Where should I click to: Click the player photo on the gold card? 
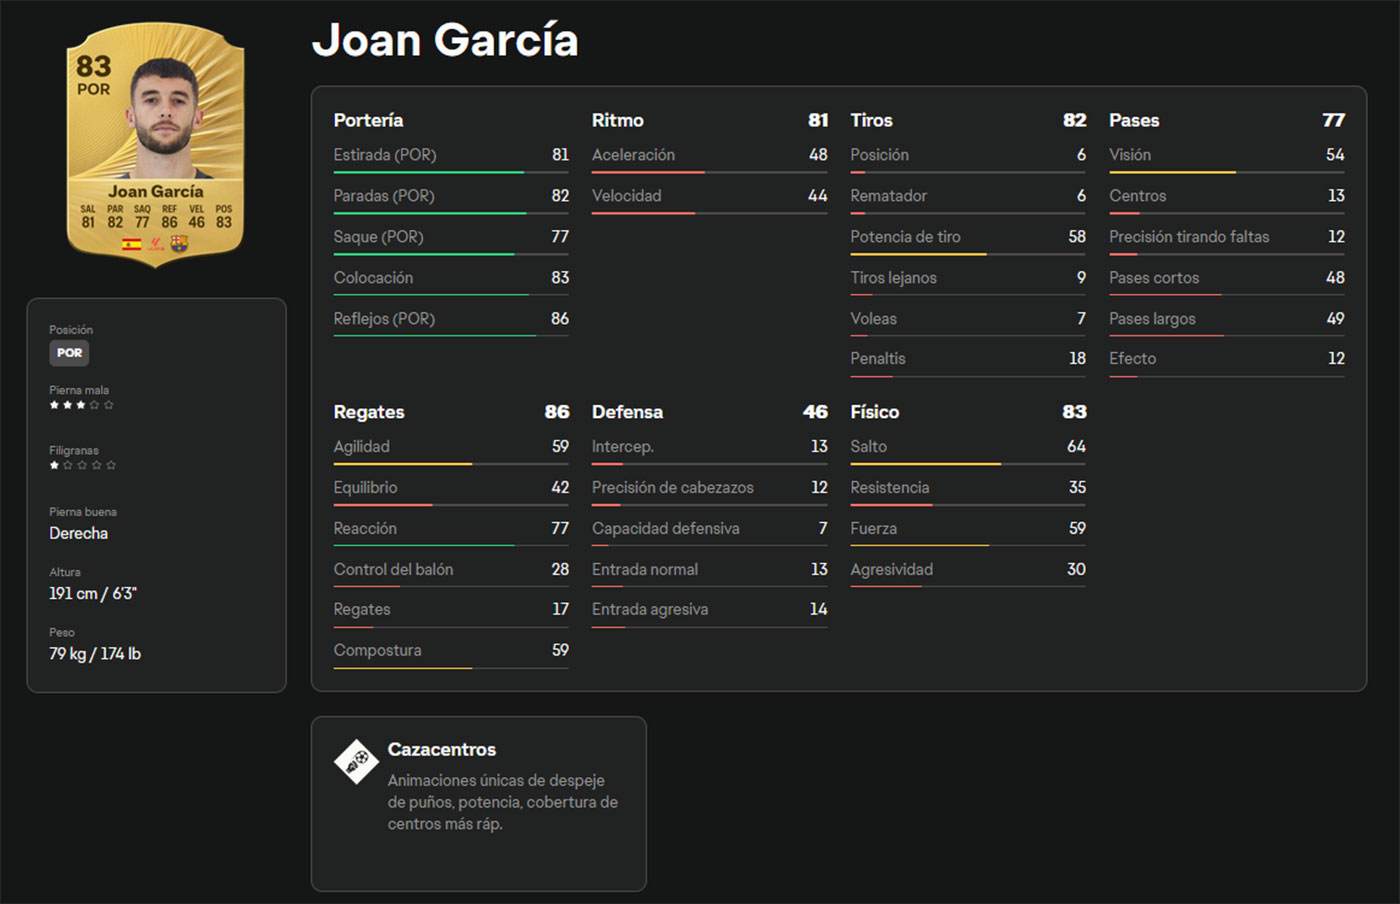[164, 110]
